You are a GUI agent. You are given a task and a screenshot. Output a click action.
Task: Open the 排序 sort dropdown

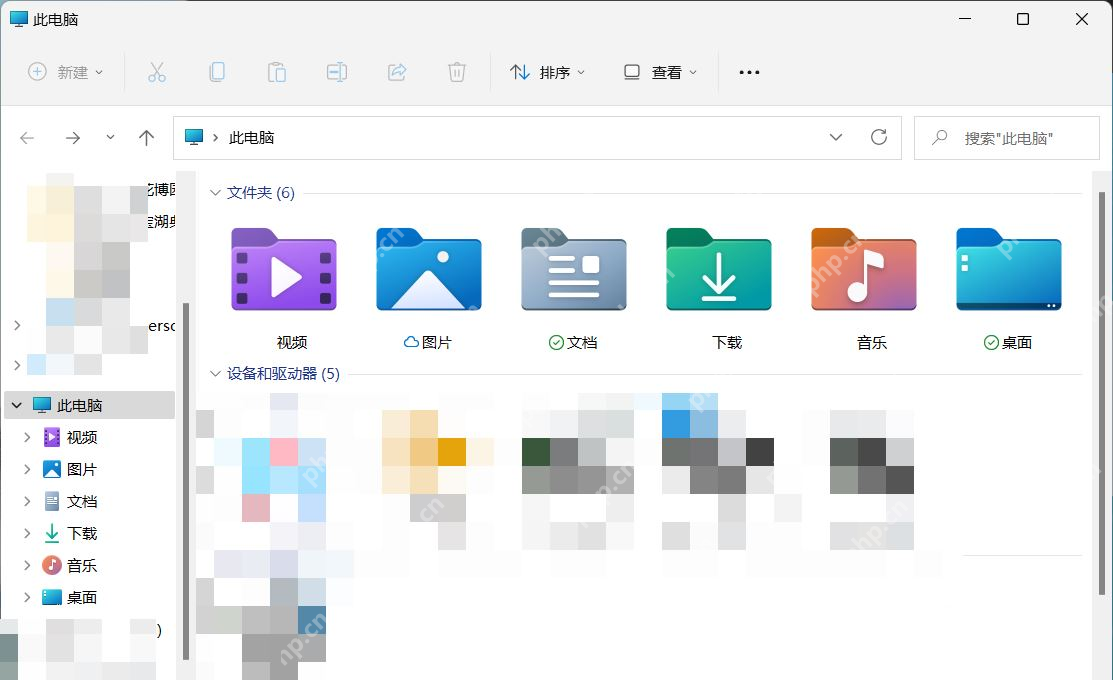click(x=547, y=72)
